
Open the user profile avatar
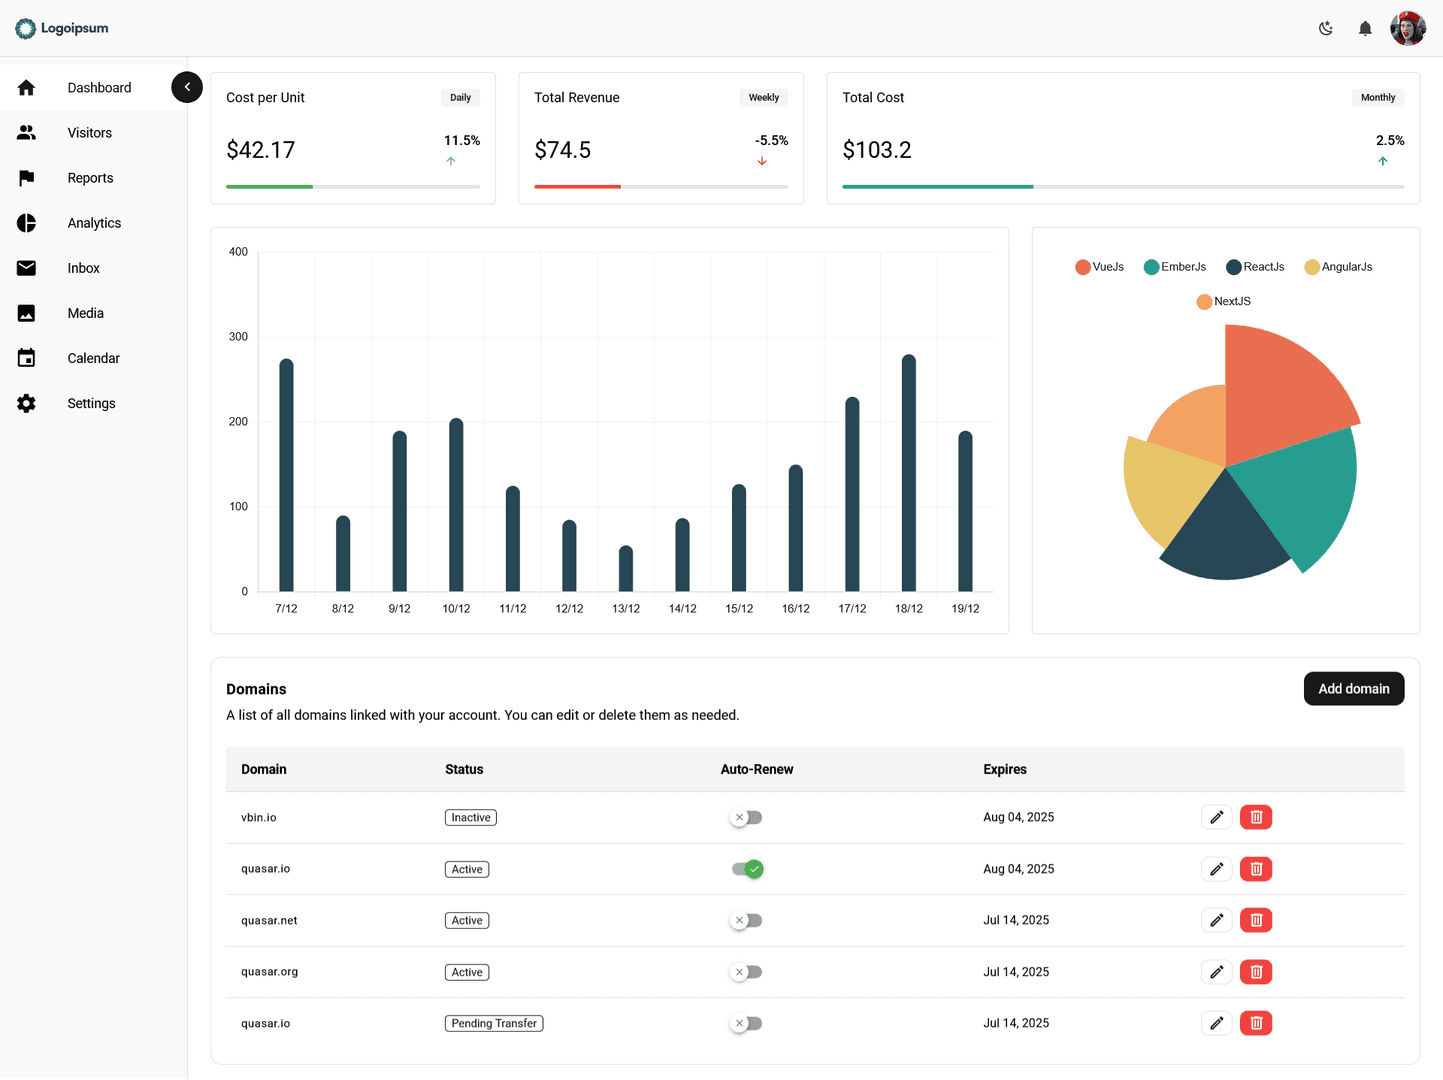(x=1408, y=28)
